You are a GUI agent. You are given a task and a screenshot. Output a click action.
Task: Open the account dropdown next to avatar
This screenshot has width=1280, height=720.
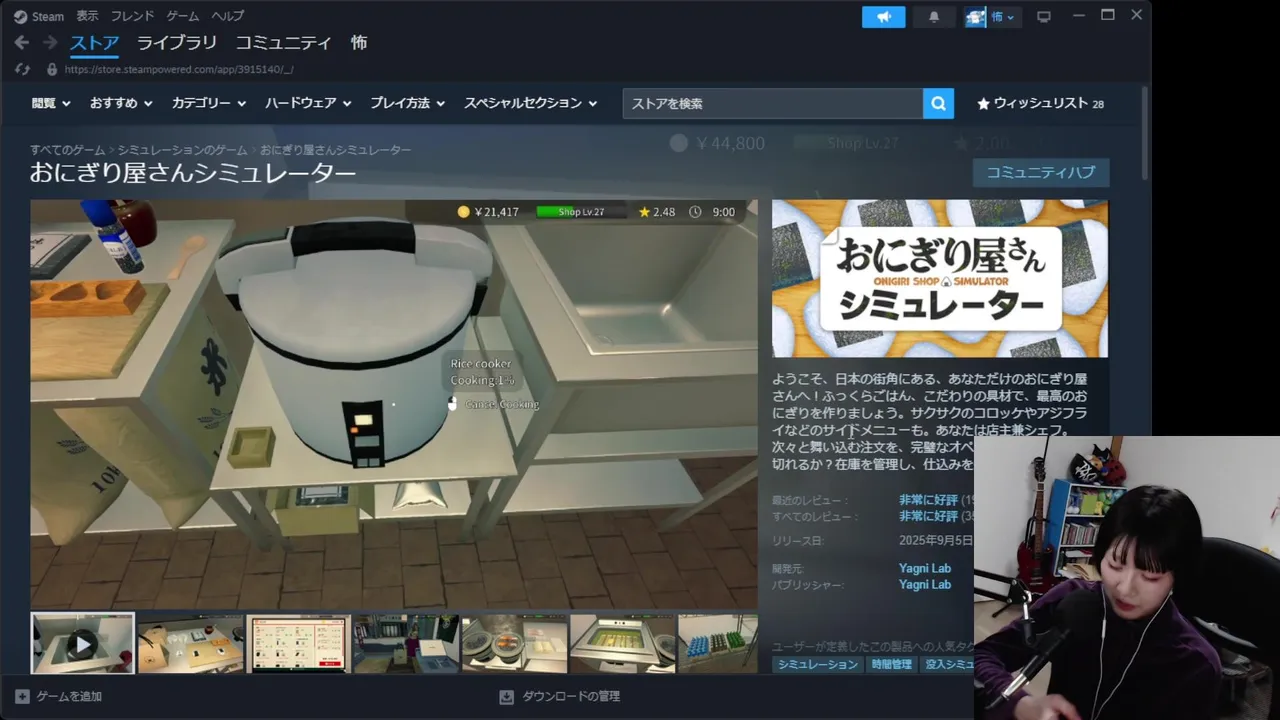tap(1003, 17)
